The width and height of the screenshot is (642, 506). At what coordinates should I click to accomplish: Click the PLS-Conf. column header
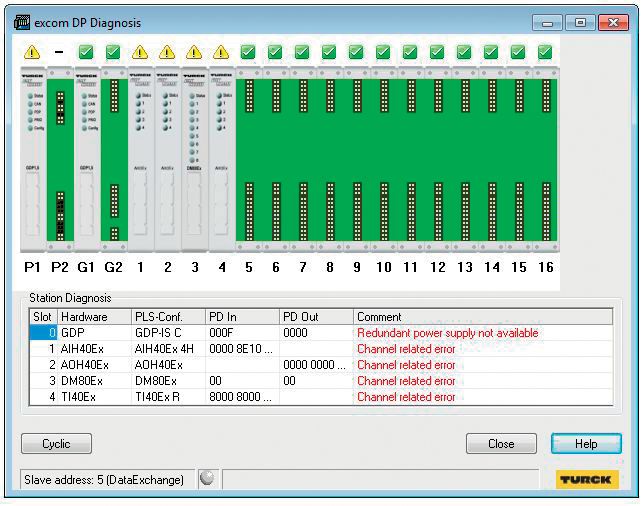[168, 317]
